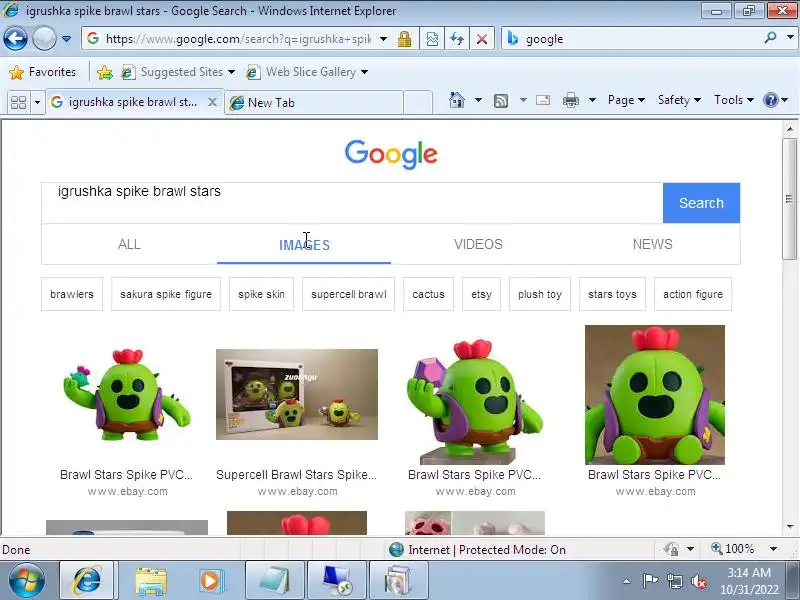Close the igrushka spike brawl stars tab
This screenshot has height=600, width=800.
[x=213, y=102]
